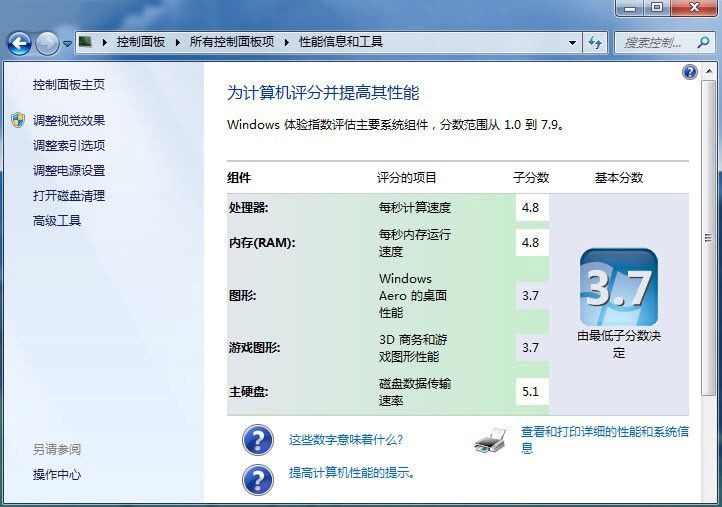Open 调整视觉效果 link
Image resolution: width=722 pixels, height=507 pixels.
69,120
